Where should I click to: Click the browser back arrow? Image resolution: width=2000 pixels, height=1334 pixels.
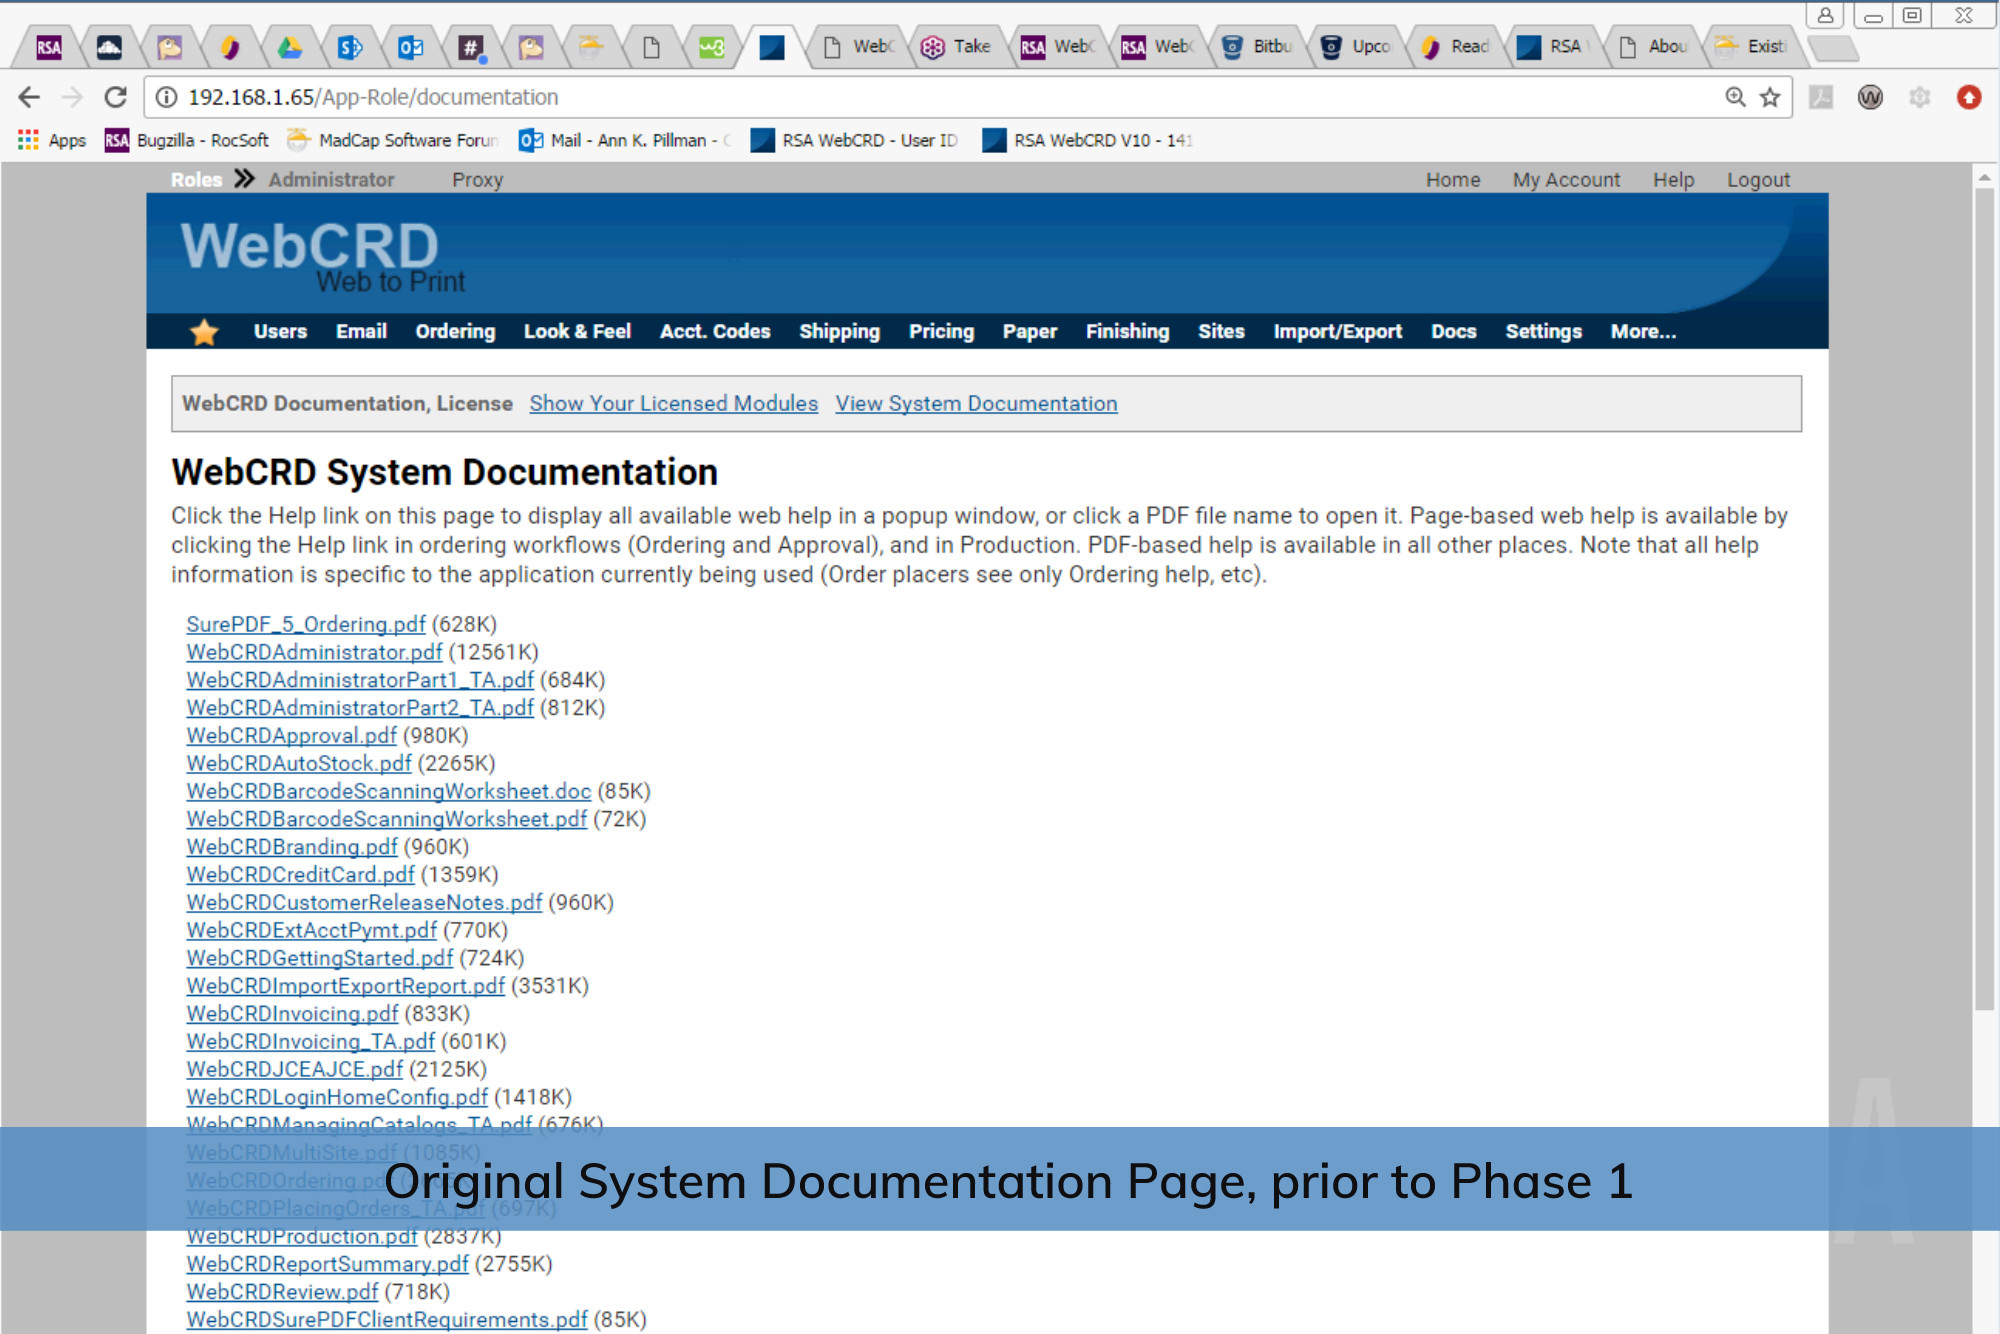29,97
